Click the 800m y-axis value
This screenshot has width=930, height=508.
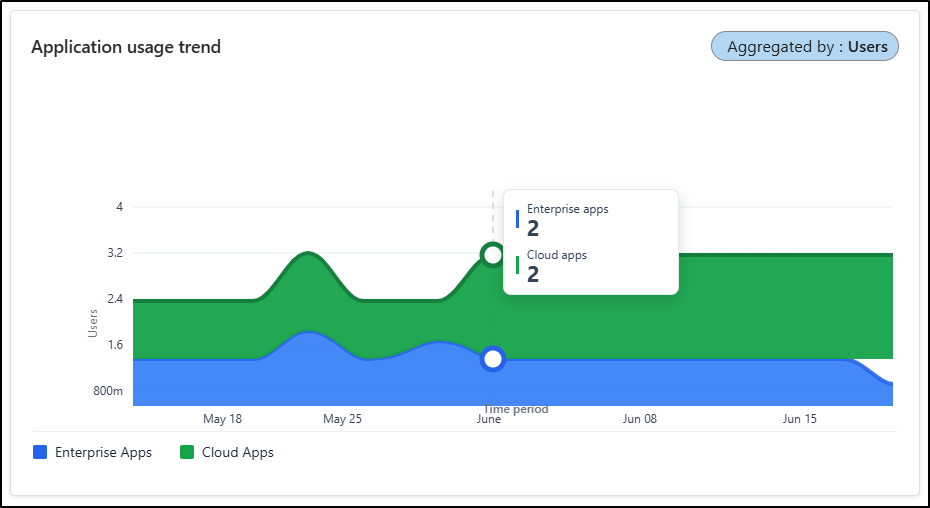coord(108,391)
